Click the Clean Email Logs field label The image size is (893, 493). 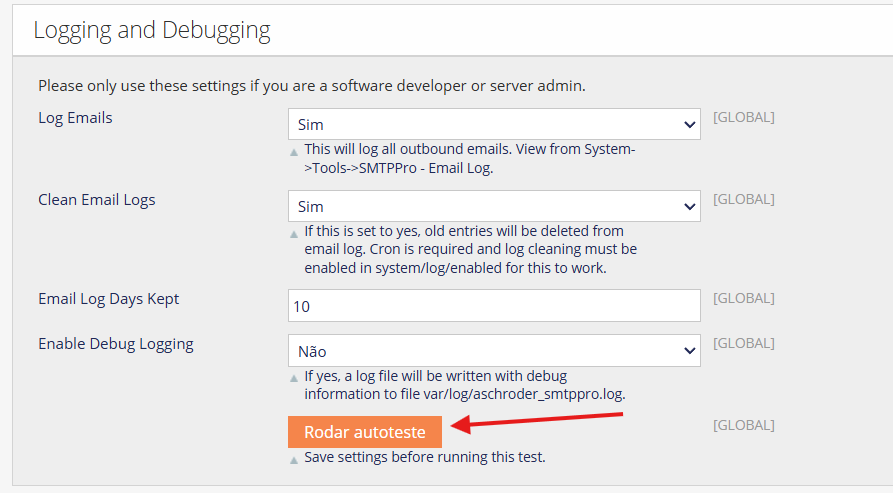coord(97,200)
